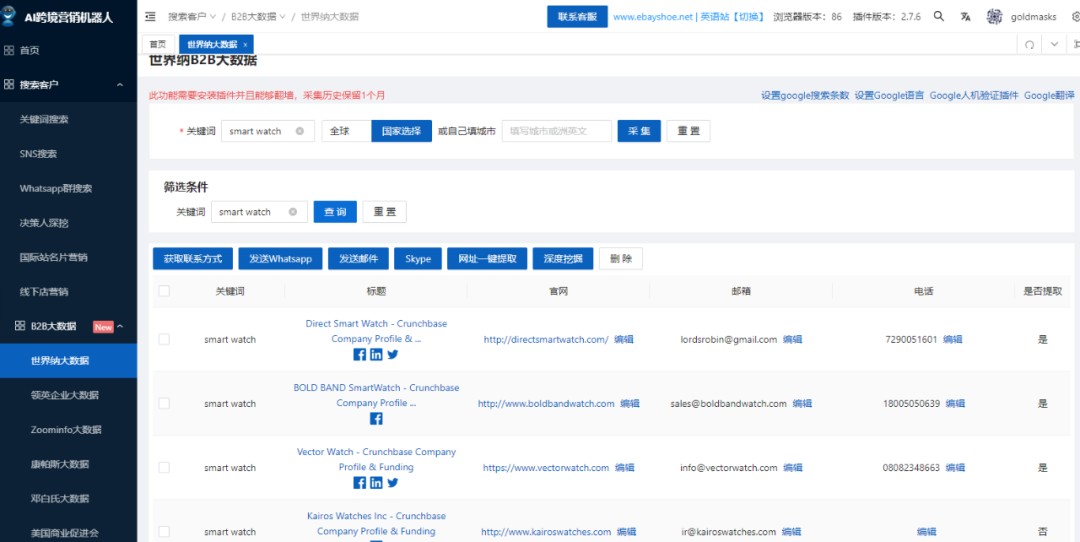
Task: Check the Vector Watch row checkbox
Action: point(164,468)
